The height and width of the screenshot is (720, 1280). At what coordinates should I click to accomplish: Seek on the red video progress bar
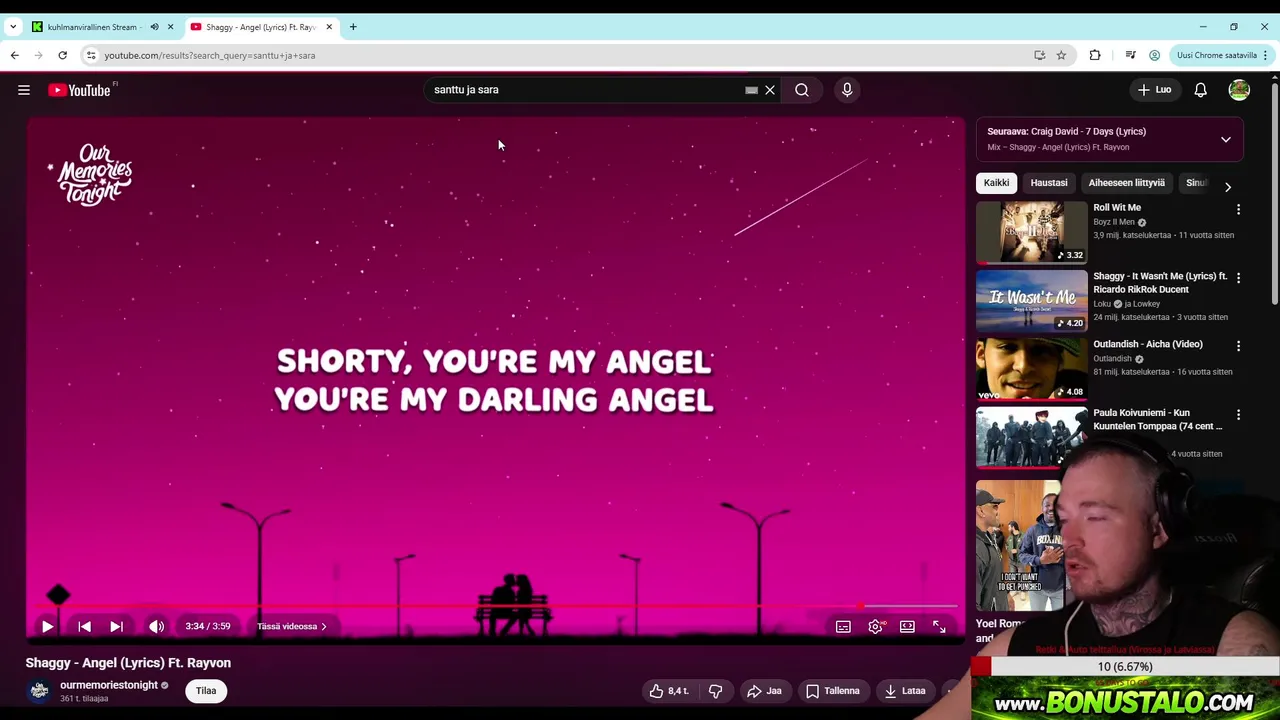(x=496, y=605)
